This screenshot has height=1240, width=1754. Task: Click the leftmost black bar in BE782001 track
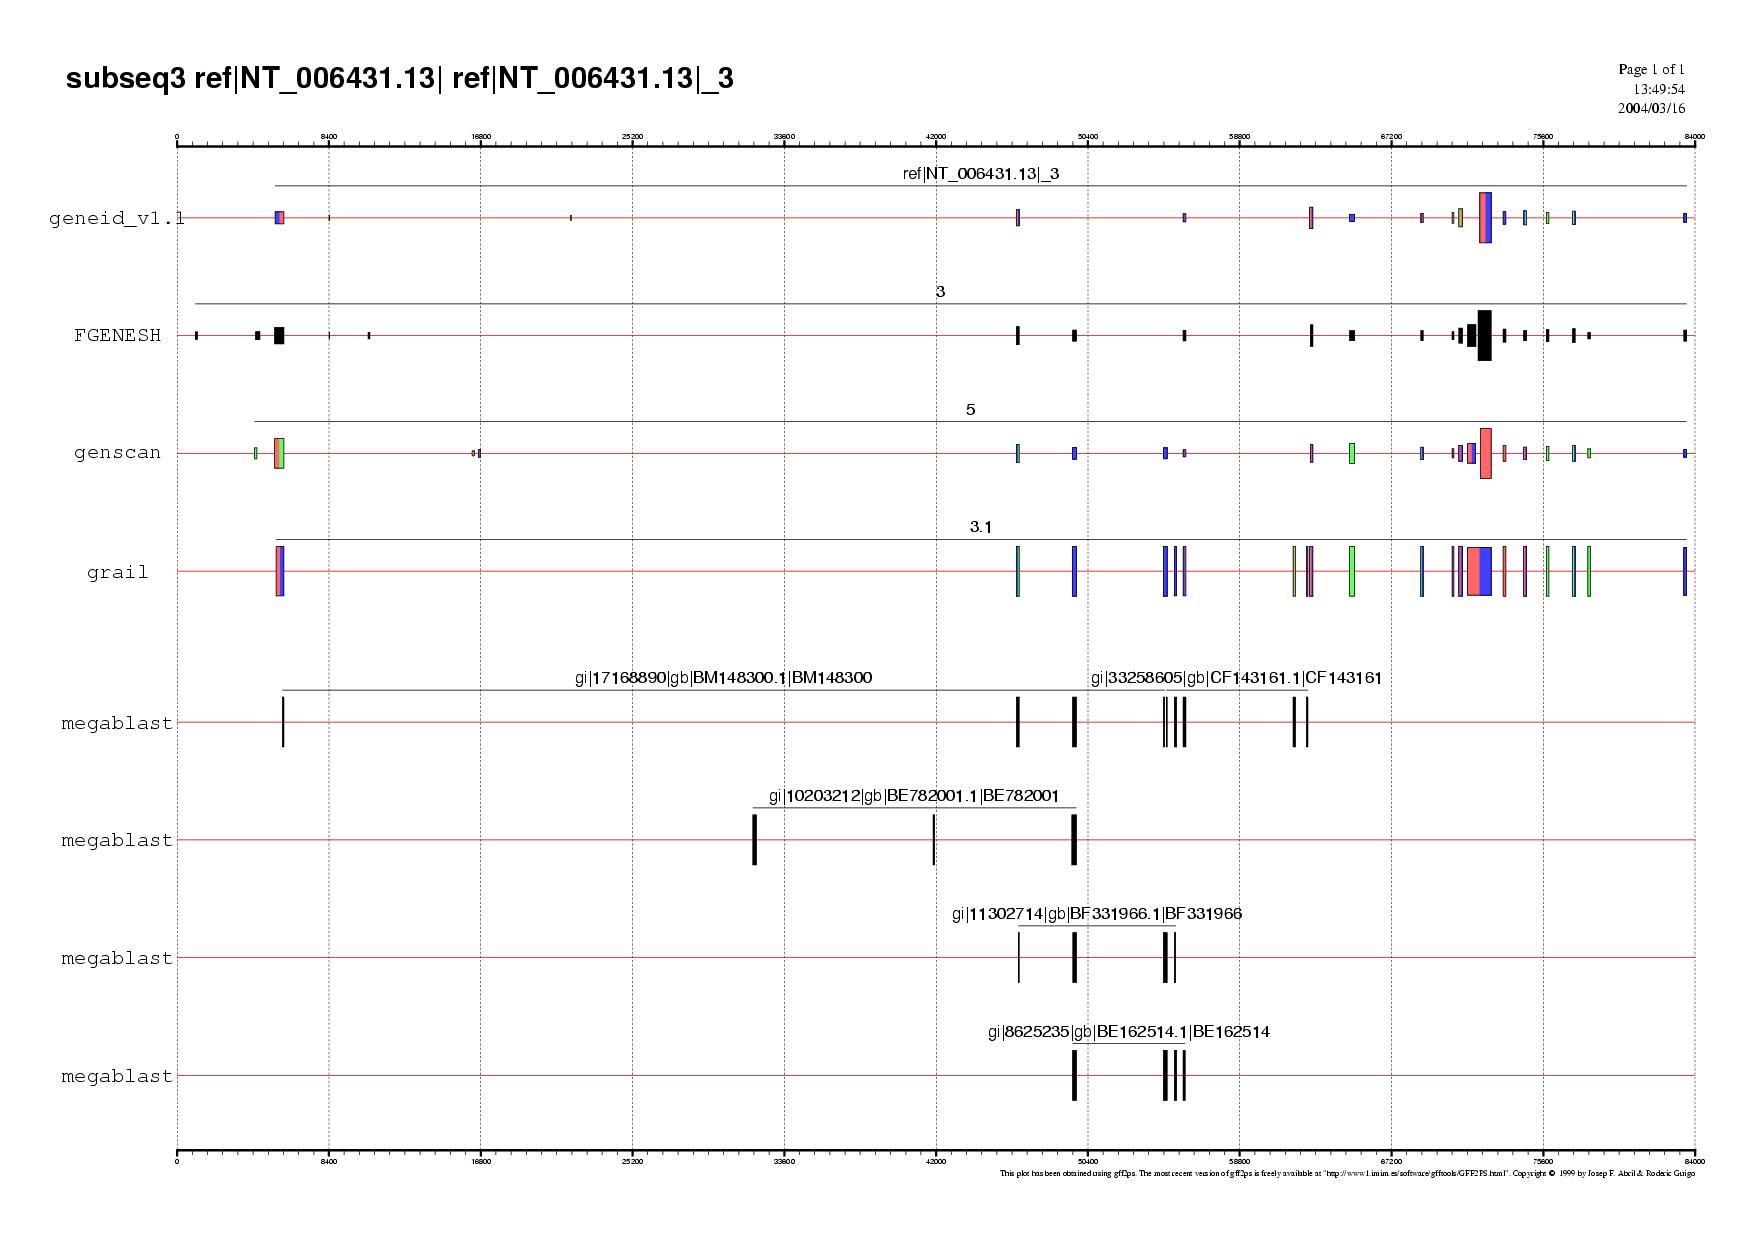click(x=754, y=840)
